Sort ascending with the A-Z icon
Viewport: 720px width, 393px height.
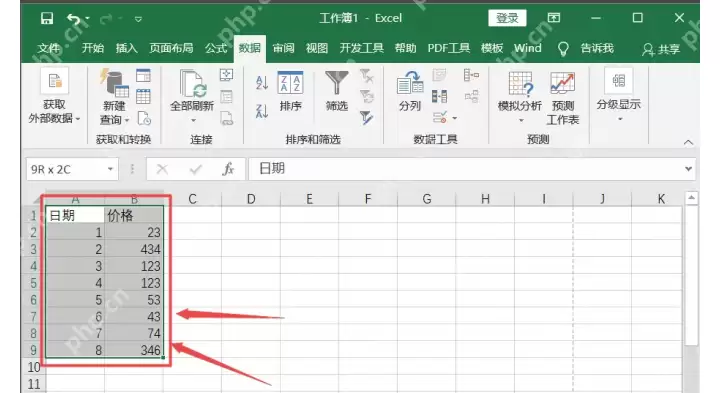[262, 83]
